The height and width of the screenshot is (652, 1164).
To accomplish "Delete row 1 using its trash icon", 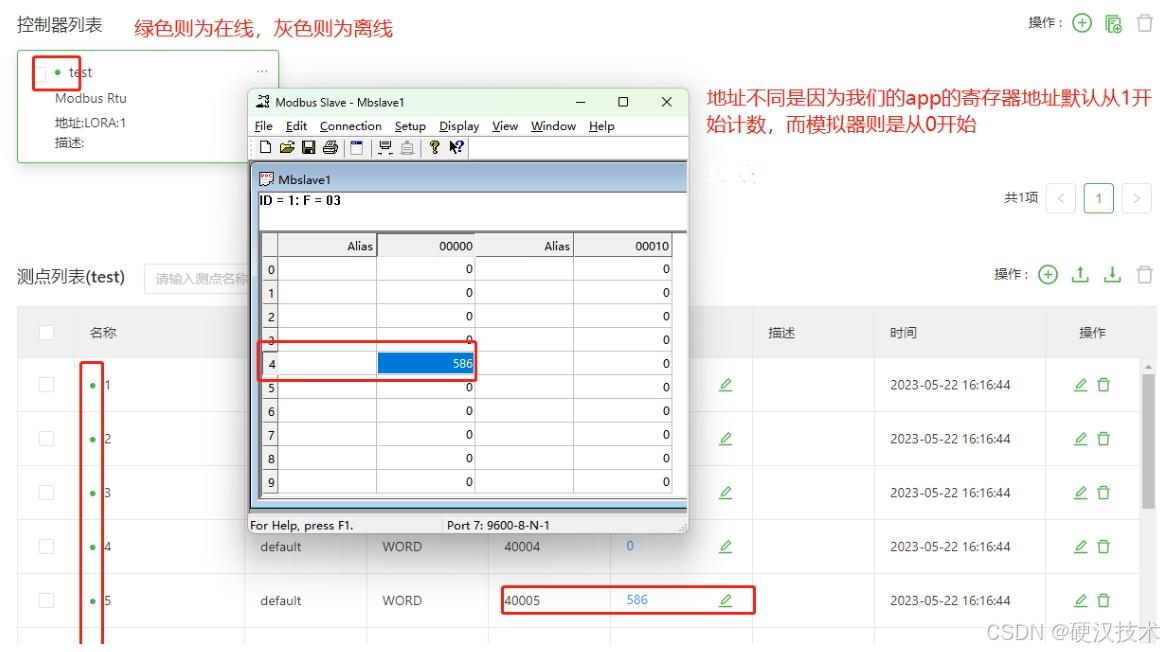I will 1104,385.
